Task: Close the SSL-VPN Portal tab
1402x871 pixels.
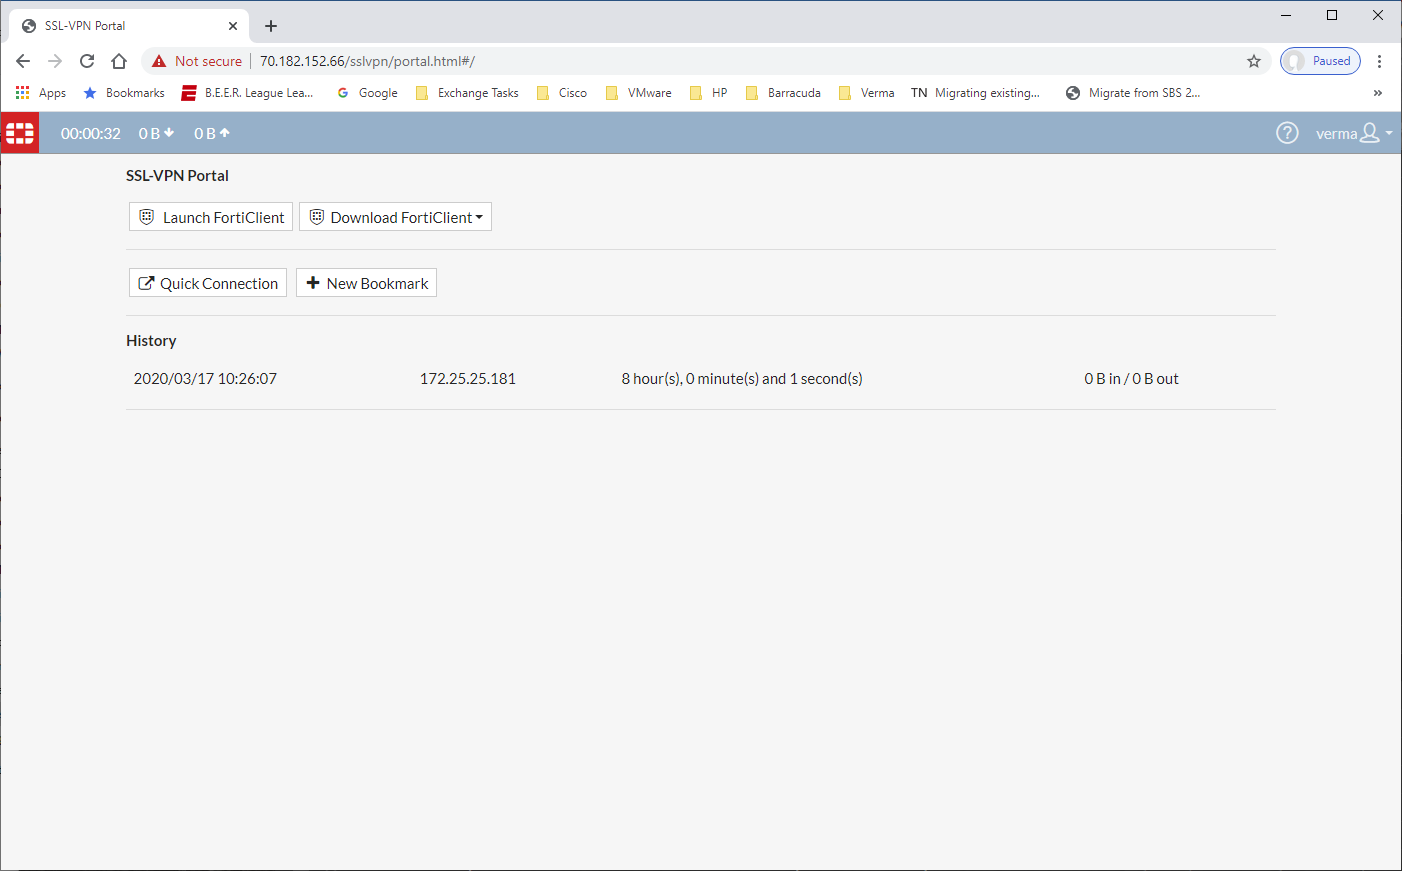Action: click(233, 26)
